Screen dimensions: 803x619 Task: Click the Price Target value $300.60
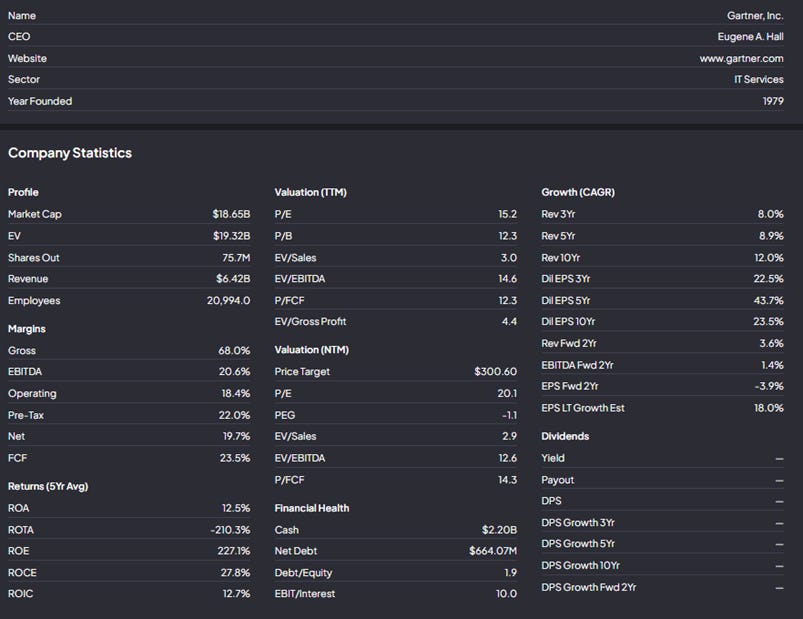(496, 372)
